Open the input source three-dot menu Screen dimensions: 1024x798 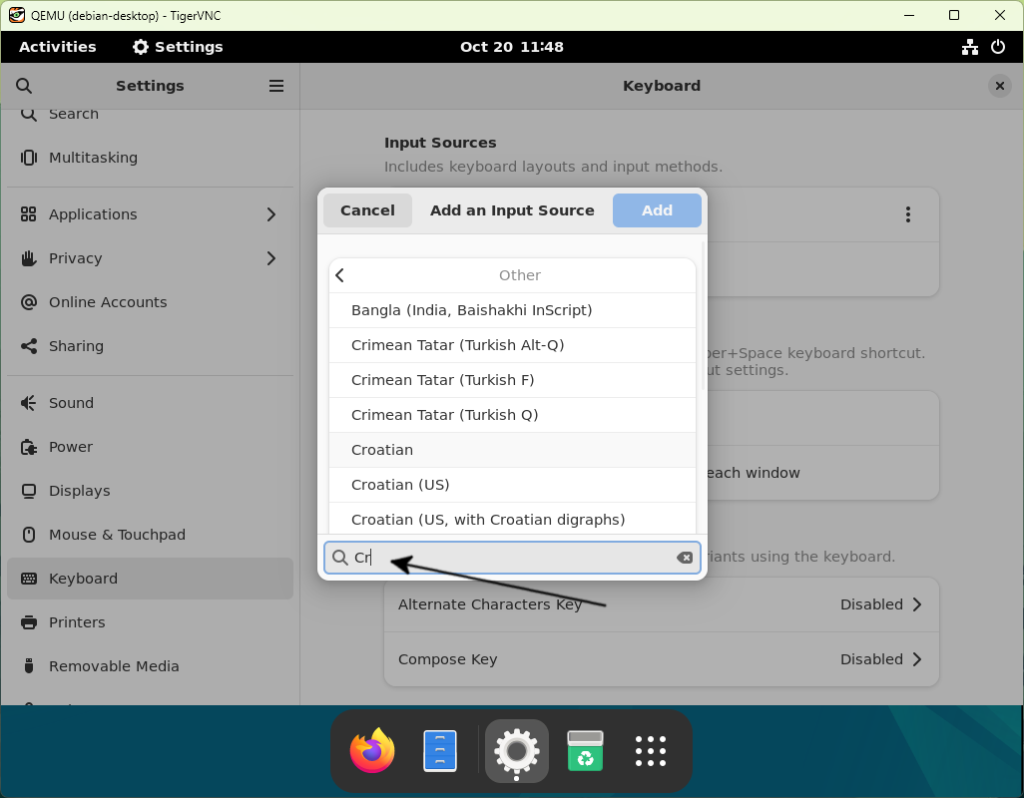[x=908, y=214]
